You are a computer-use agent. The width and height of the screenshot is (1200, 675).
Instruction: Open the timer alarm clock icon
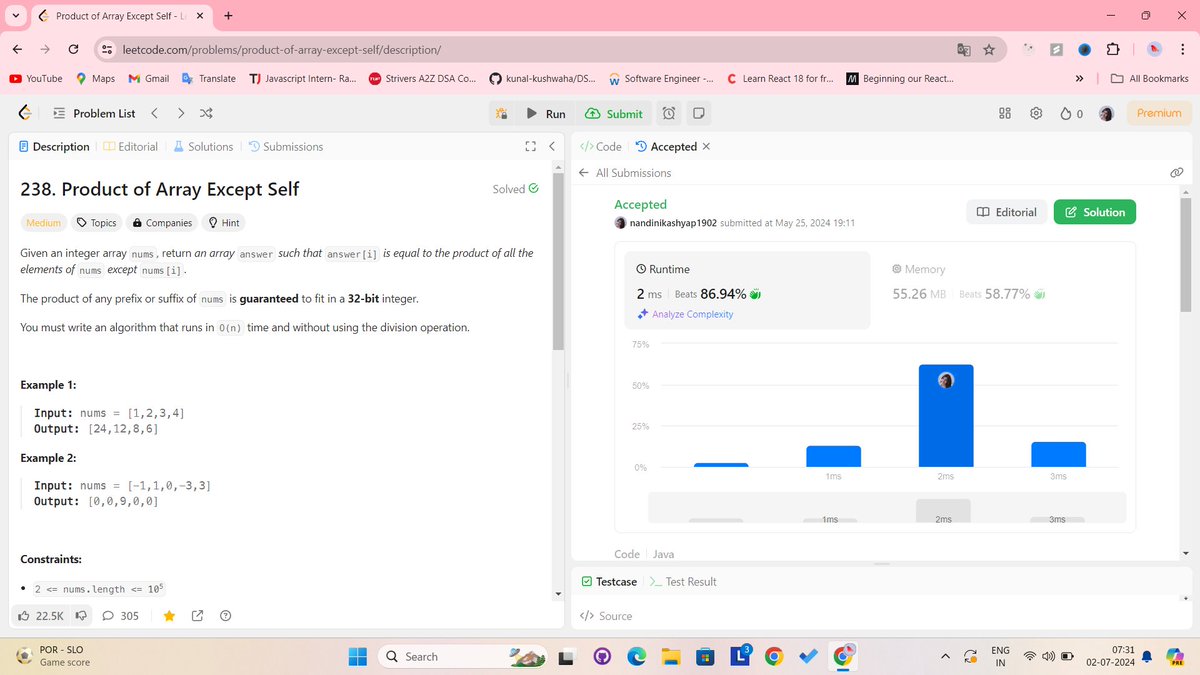[670, 114]
